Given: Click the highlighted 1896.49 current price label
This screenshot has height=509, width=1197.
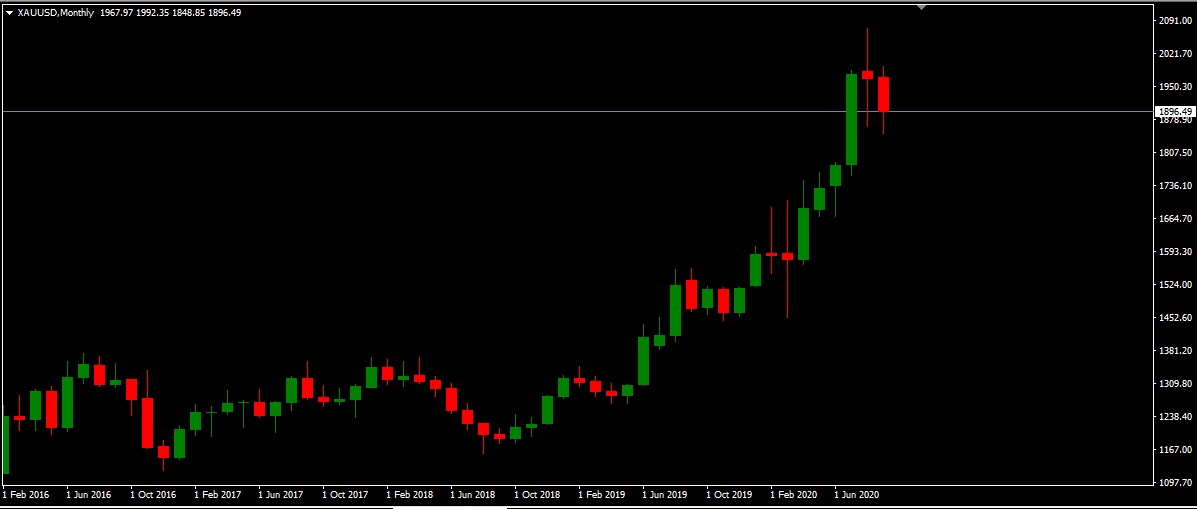Looking at the screenshot, I should 1174,112.
